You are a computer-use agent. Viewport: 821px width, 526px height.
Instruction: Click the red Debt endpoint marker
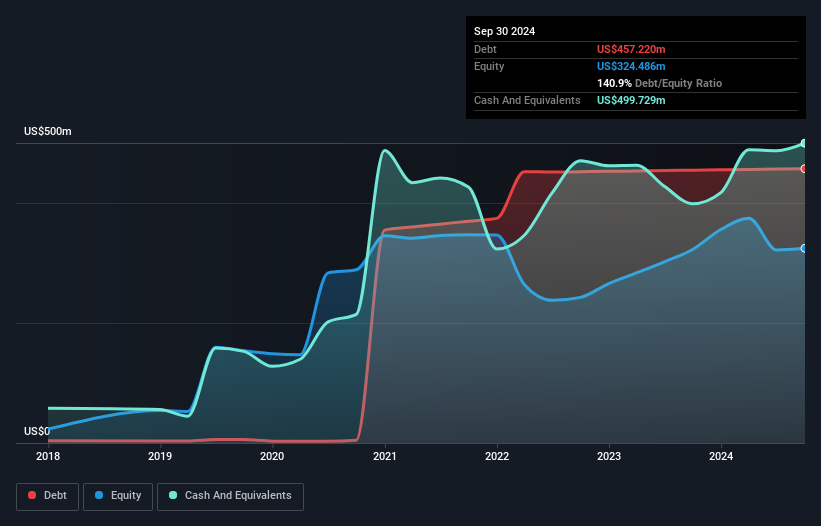(804, 169)
